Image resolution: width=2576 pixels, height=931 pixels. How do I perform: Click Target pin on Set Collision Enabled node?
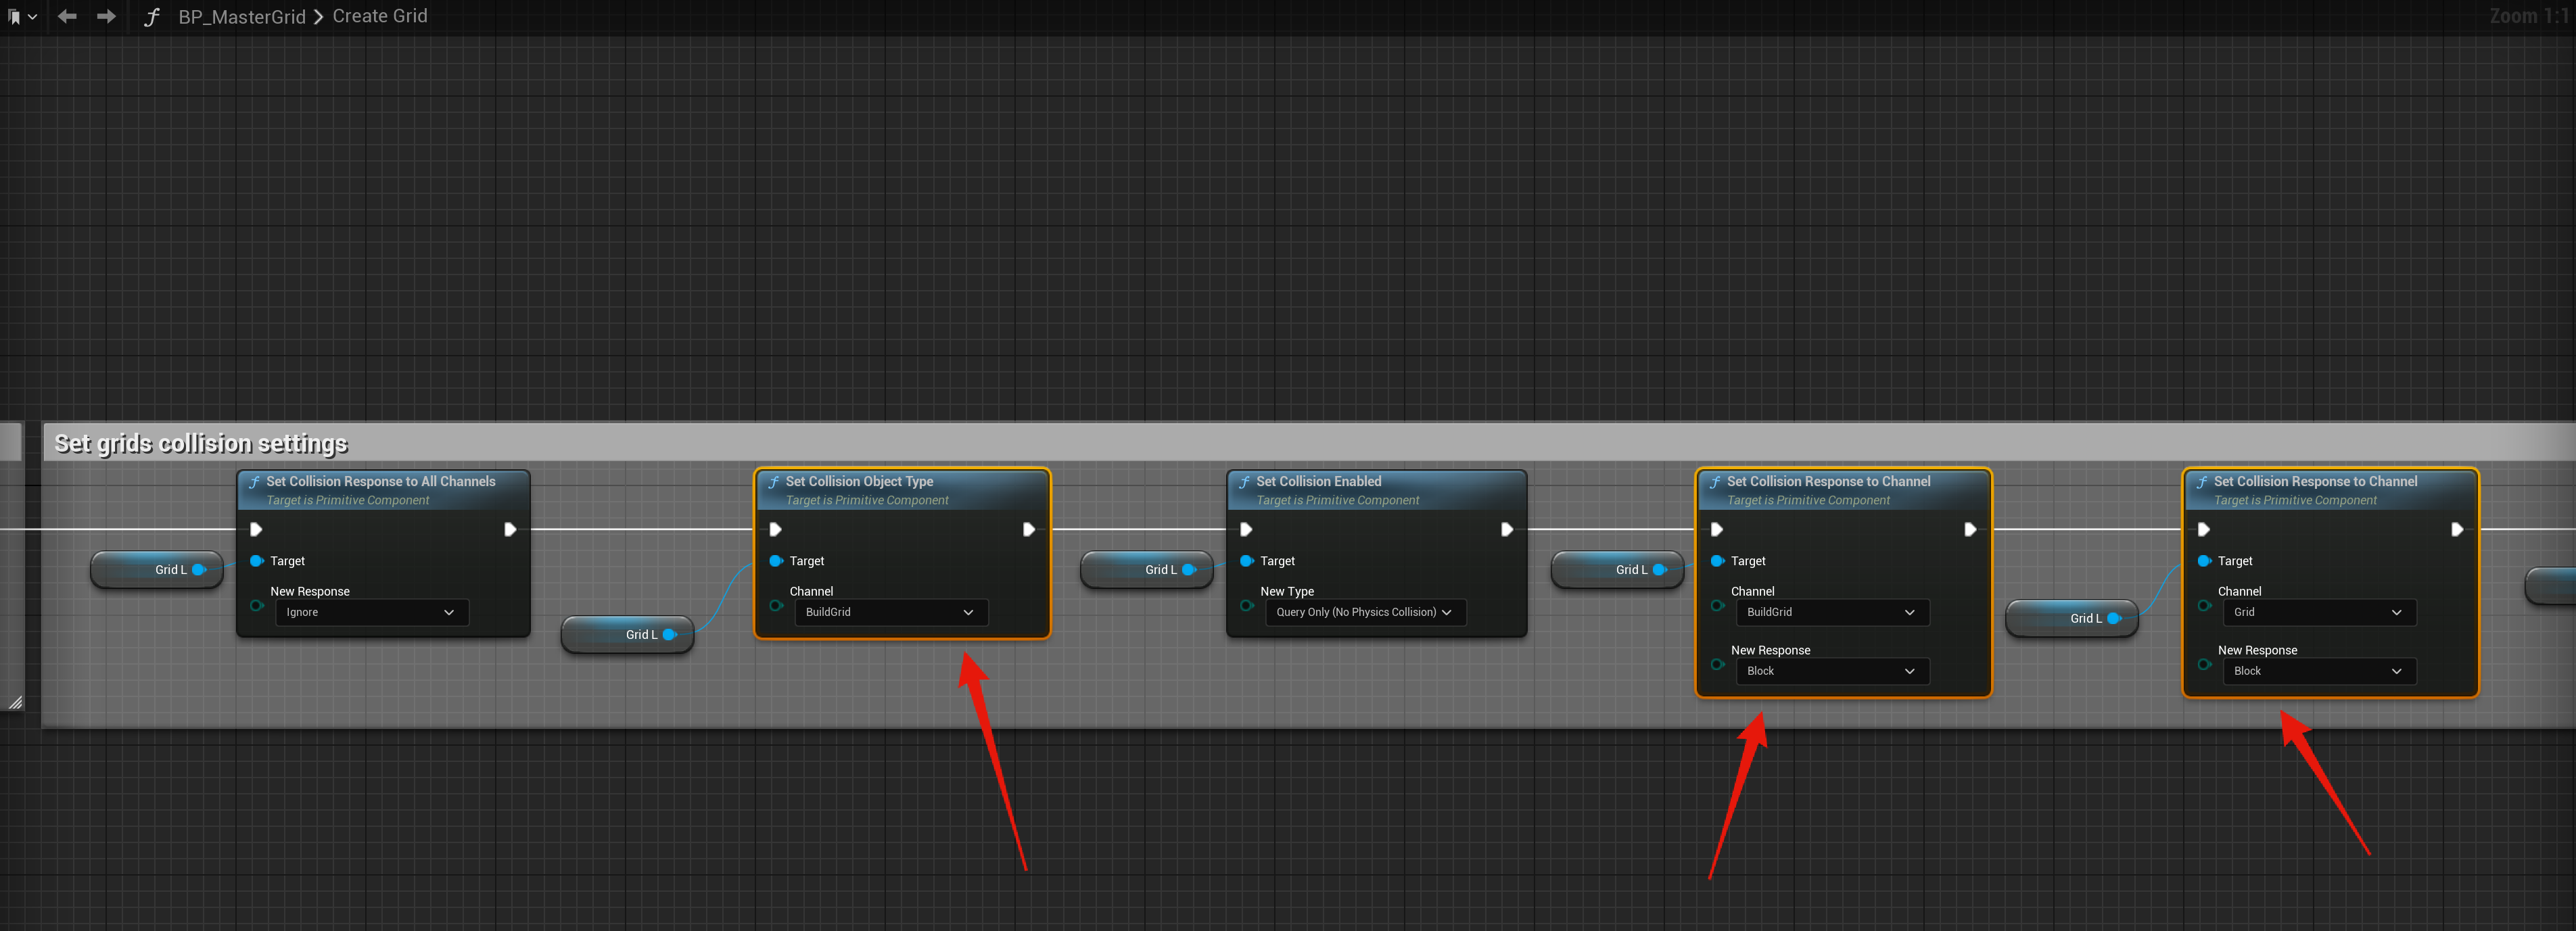point(1246,561)
